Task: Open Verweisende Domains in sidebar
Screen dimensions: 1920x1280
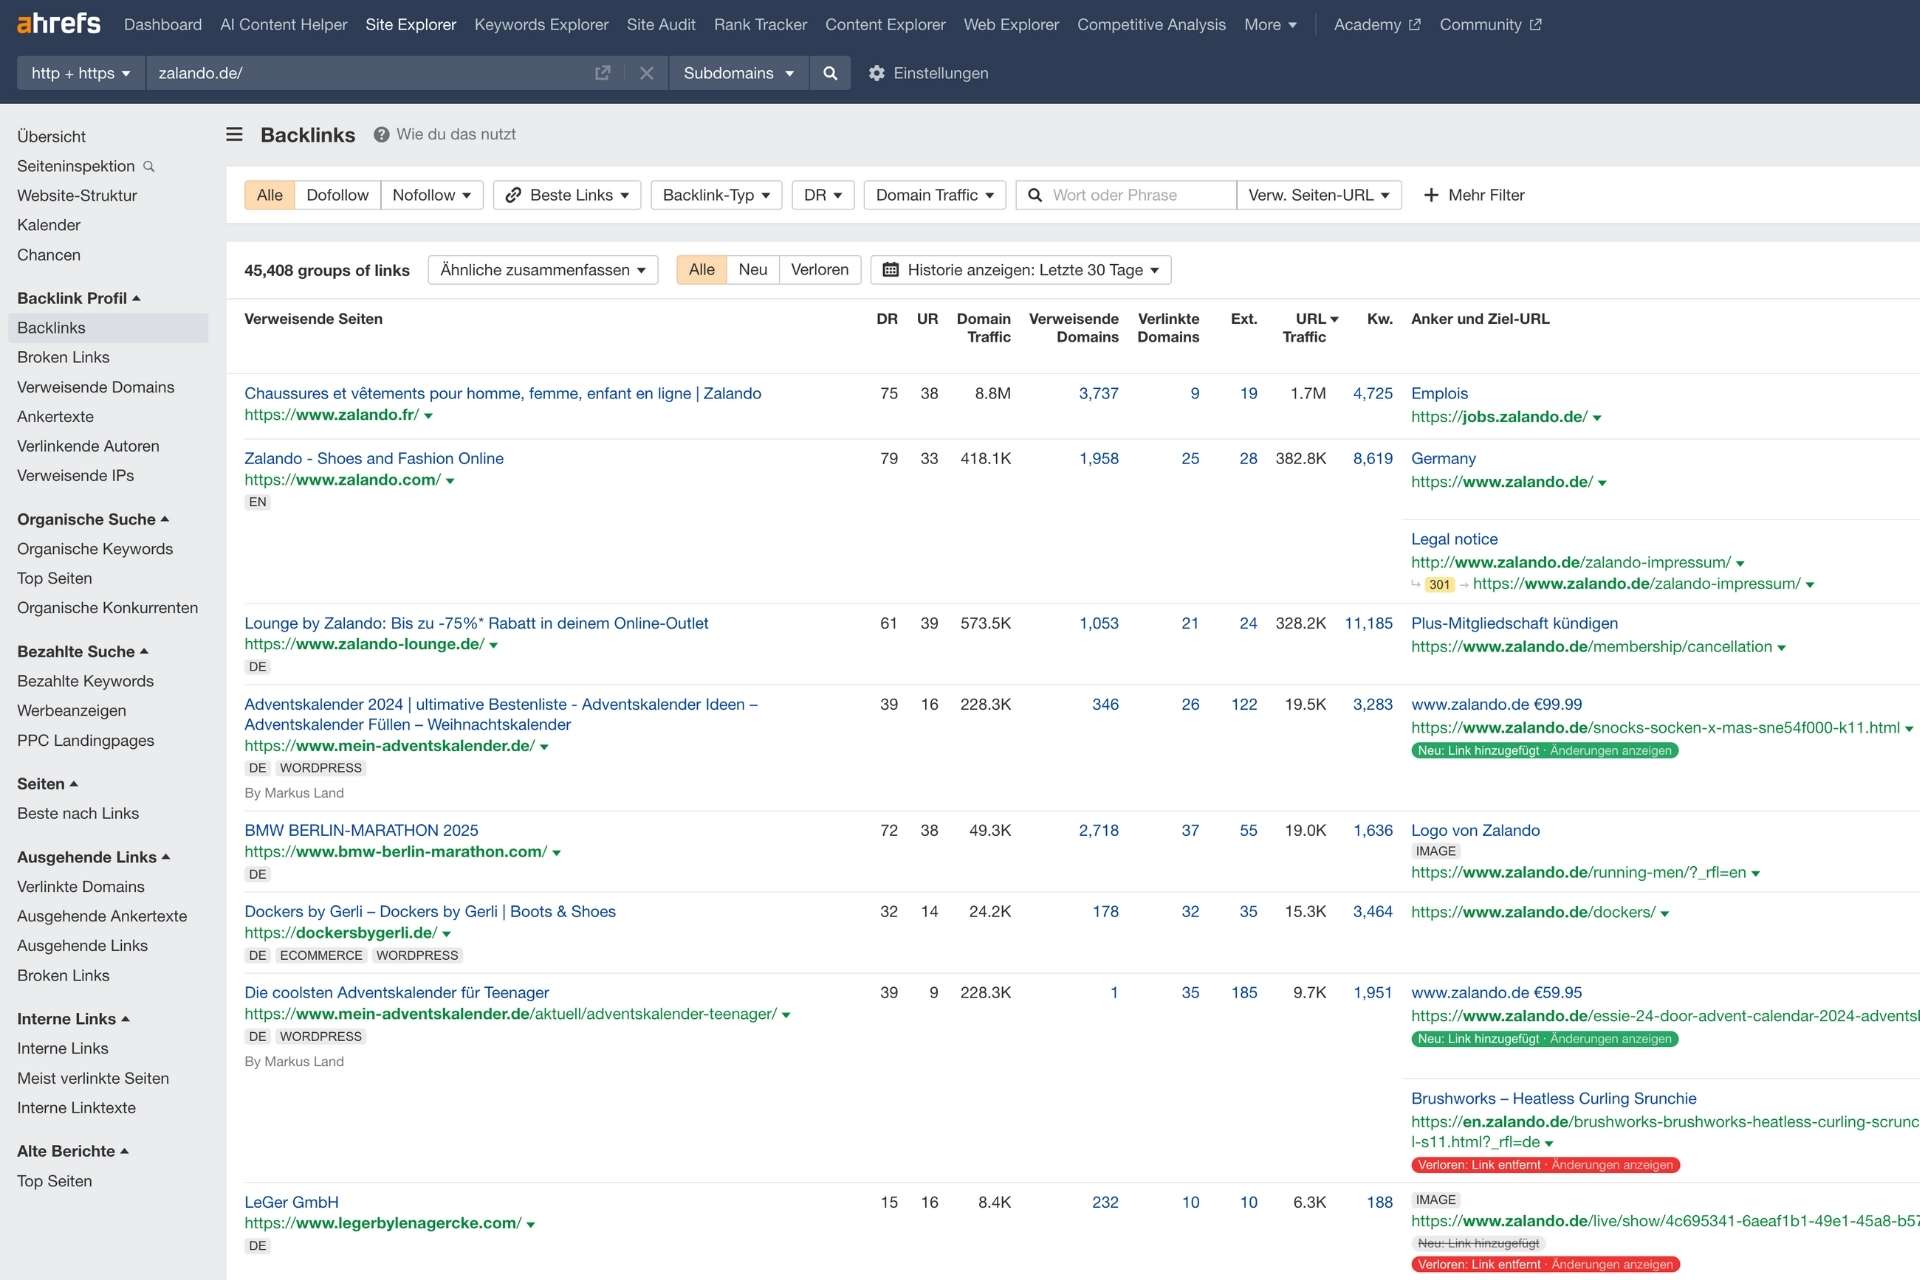Action: [95, 387]
